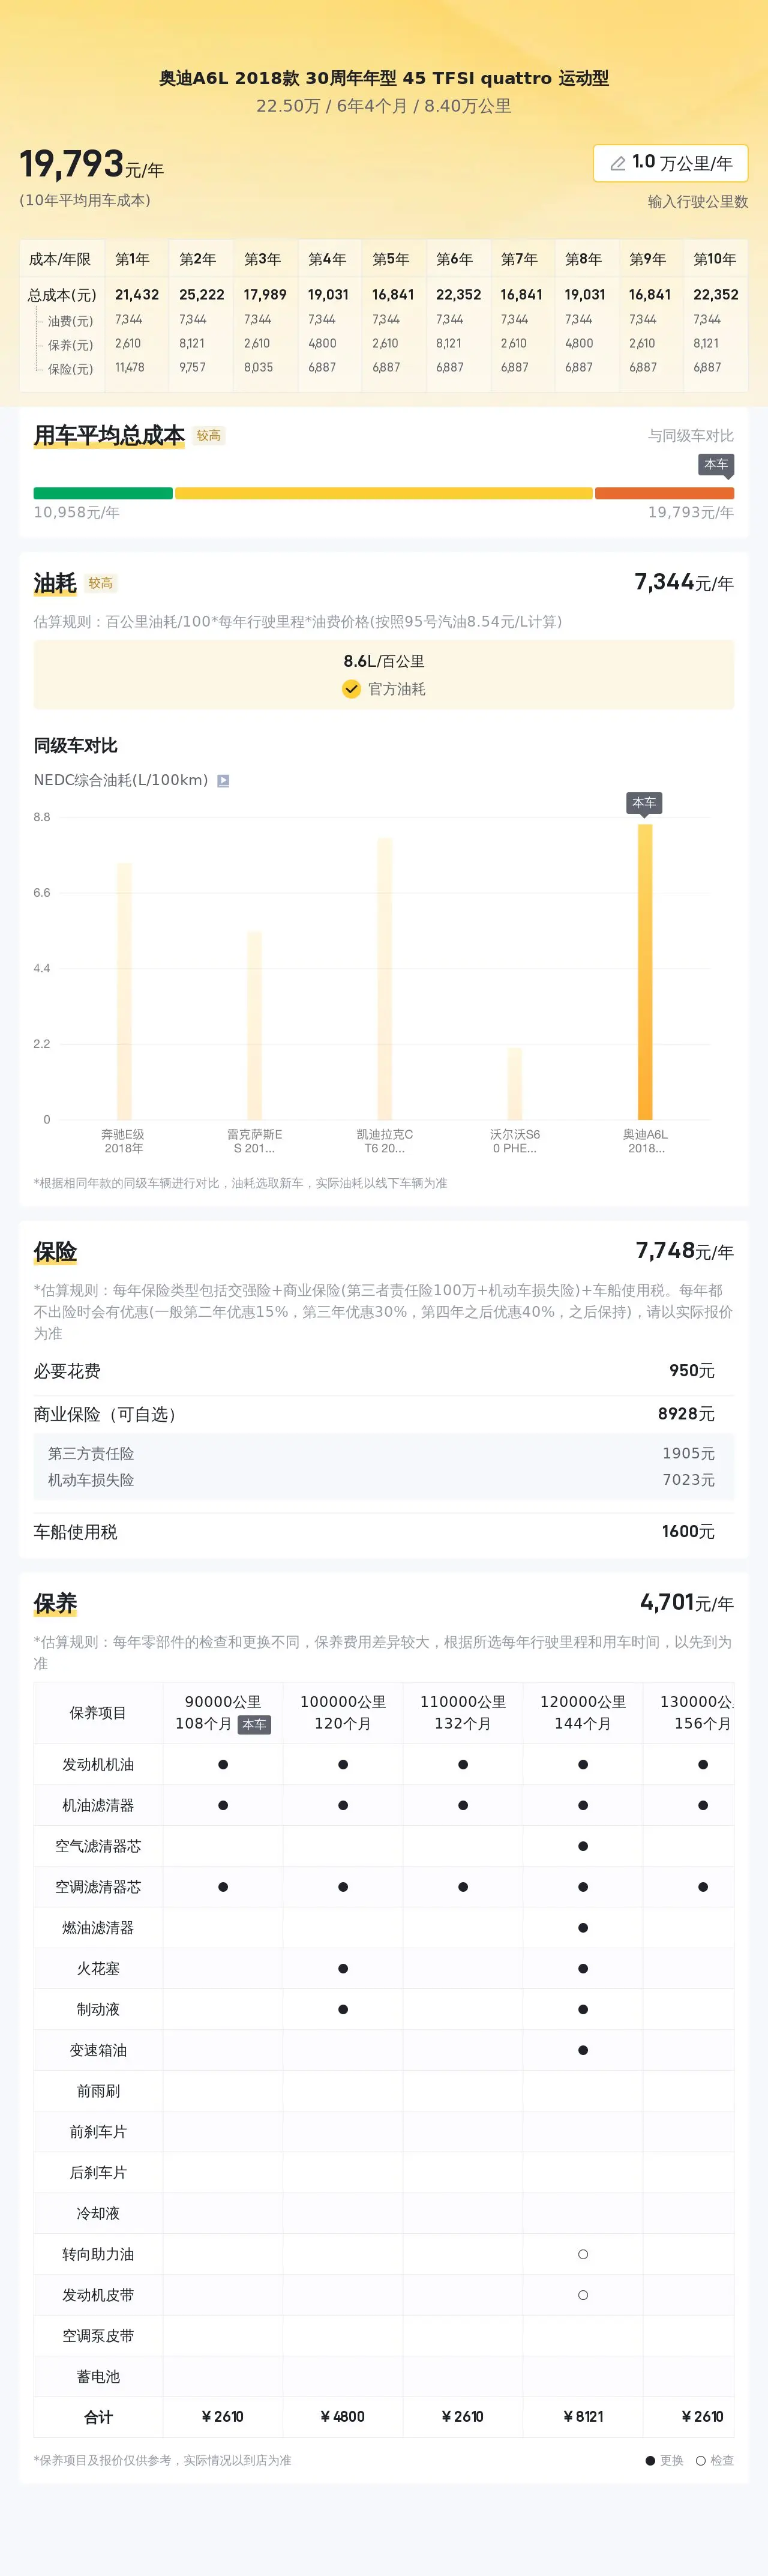Expand the 必要花费 950元 row
The height and width of the screenshot is (2576, 768).
point(384,1371)
